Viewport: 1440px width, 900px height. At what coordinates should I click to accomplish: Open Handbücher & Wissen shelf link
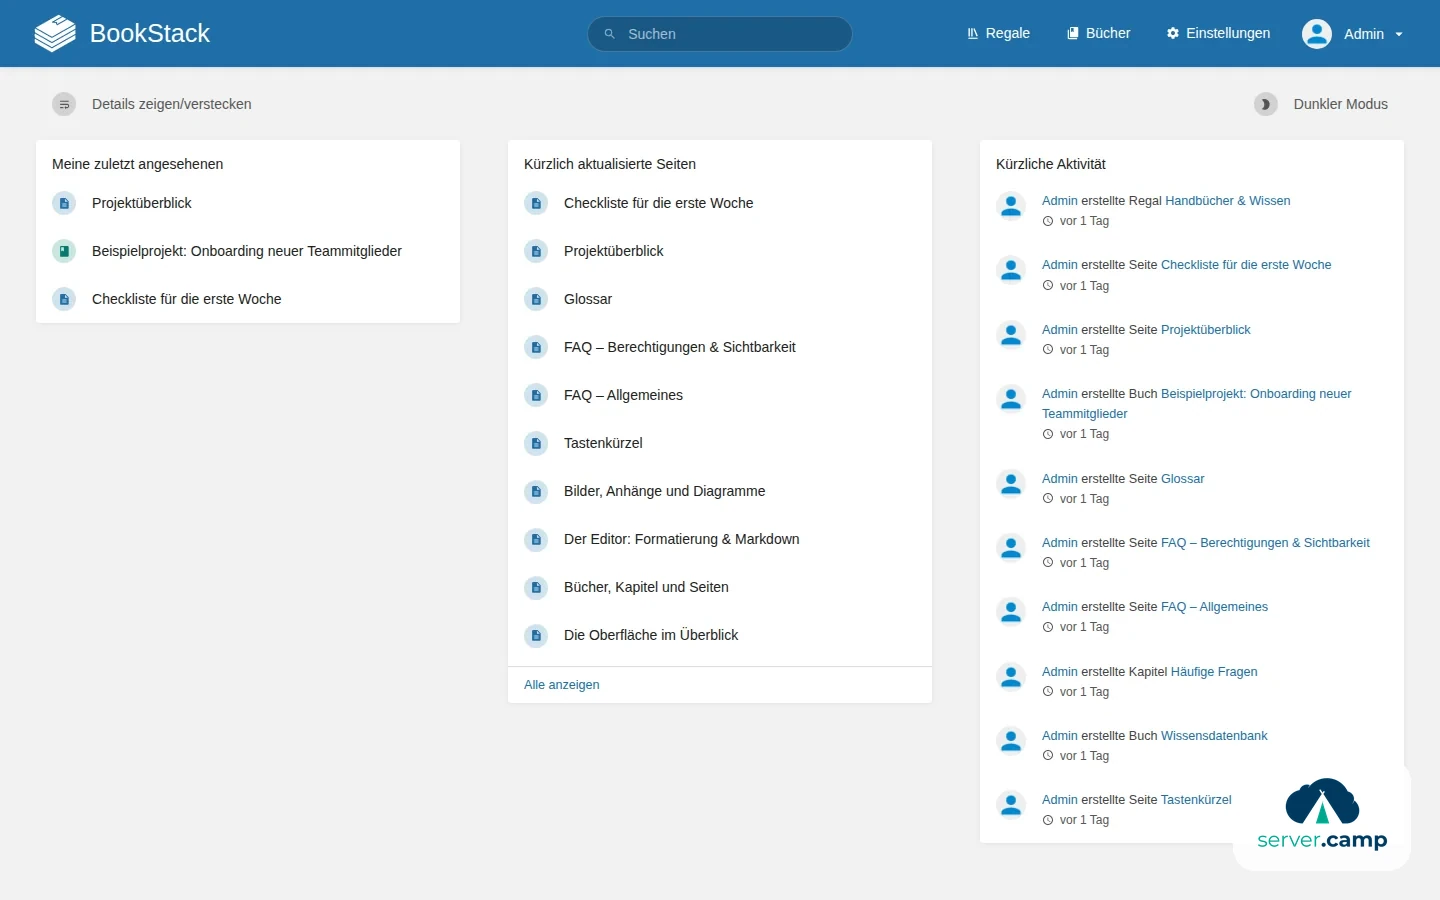1228,201
